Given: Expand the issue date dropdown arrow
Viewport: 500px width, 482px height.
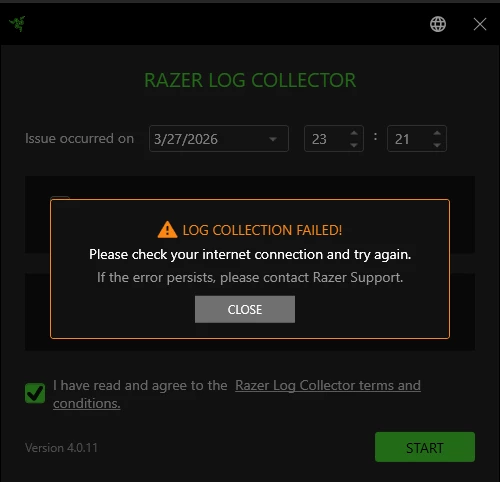Looking at the screenshot, I should [273, 139].
